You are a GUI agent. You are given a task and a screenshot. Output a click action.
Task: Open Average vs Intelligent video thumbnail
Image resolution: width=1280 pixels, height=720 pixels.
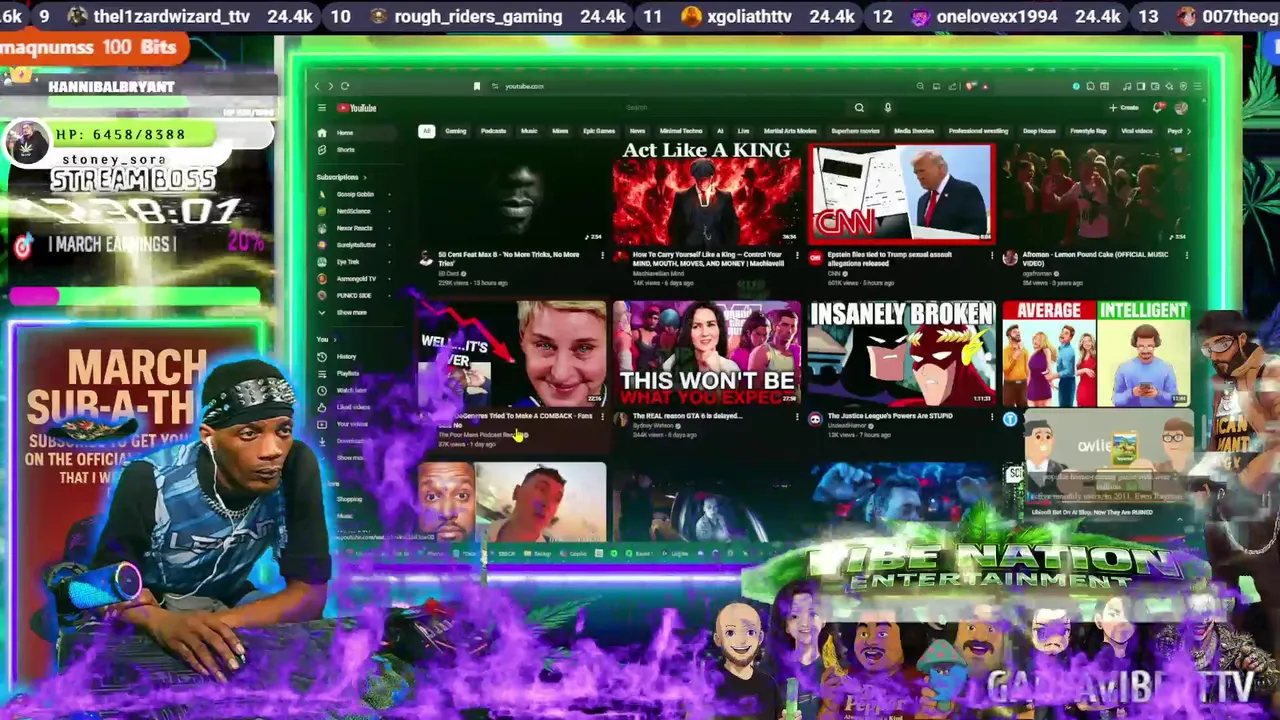point(1098,354)
